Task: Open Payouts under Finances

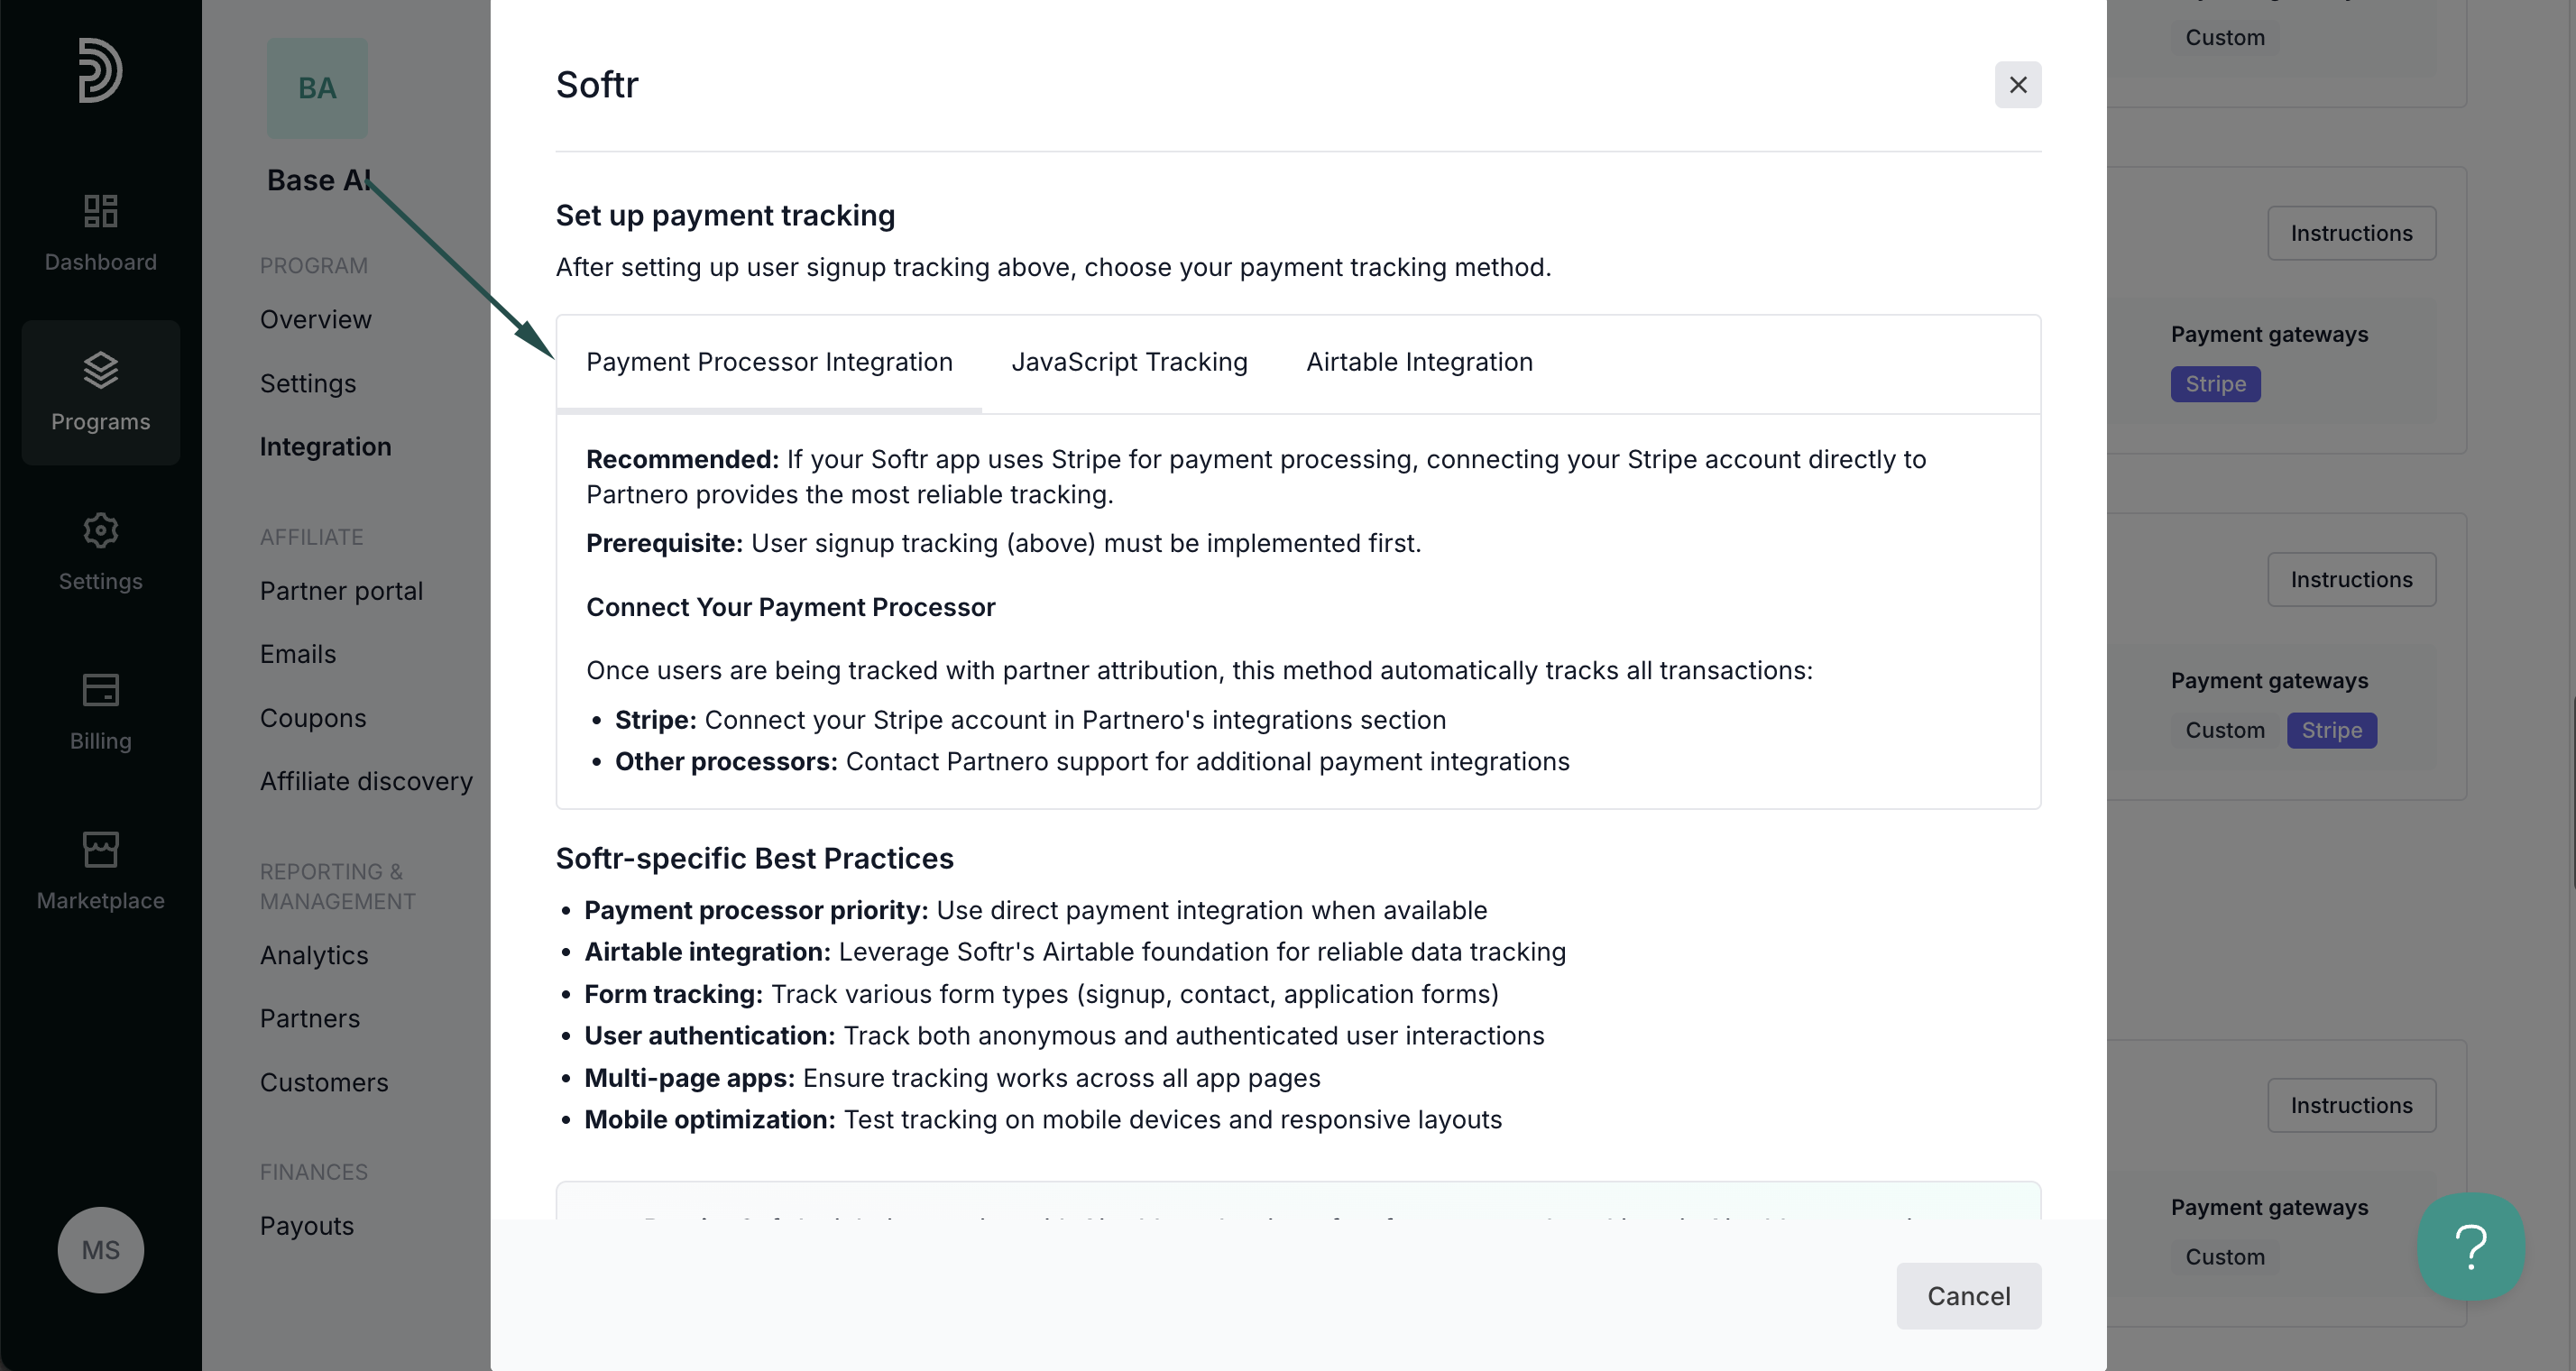Action: point(307,1226)
